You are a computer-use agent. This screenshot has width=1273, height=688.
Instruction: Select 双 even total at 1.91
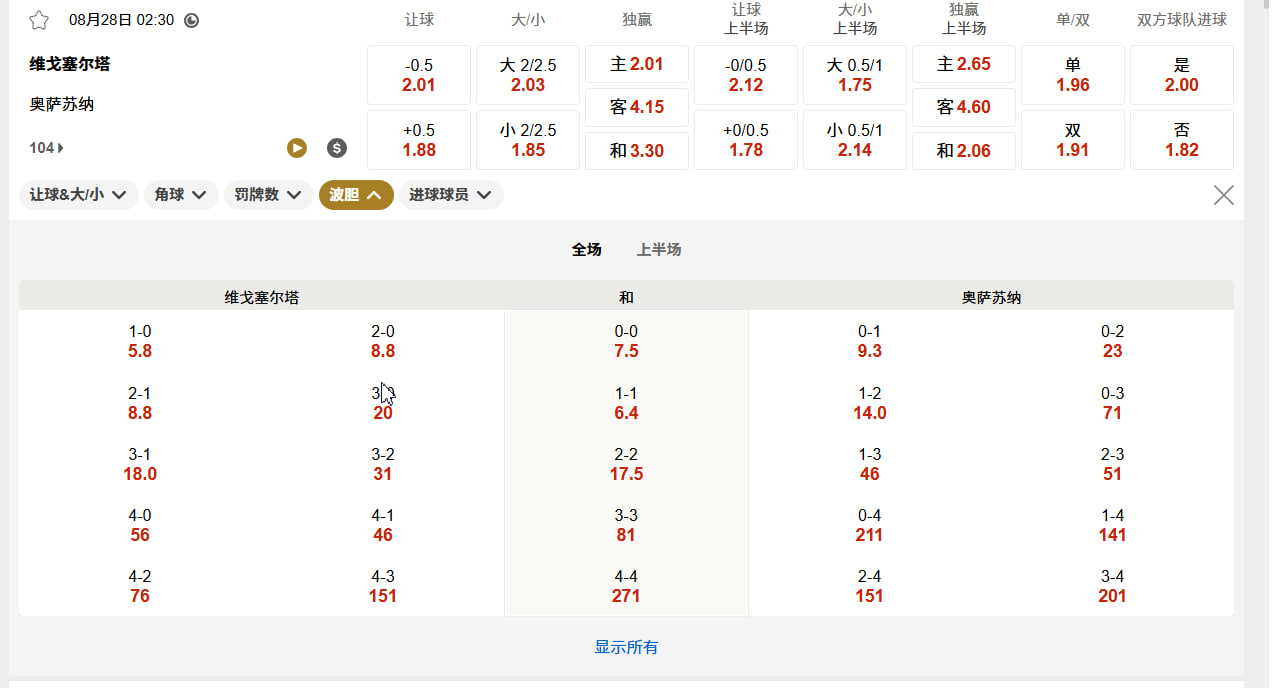(1073, 140)
